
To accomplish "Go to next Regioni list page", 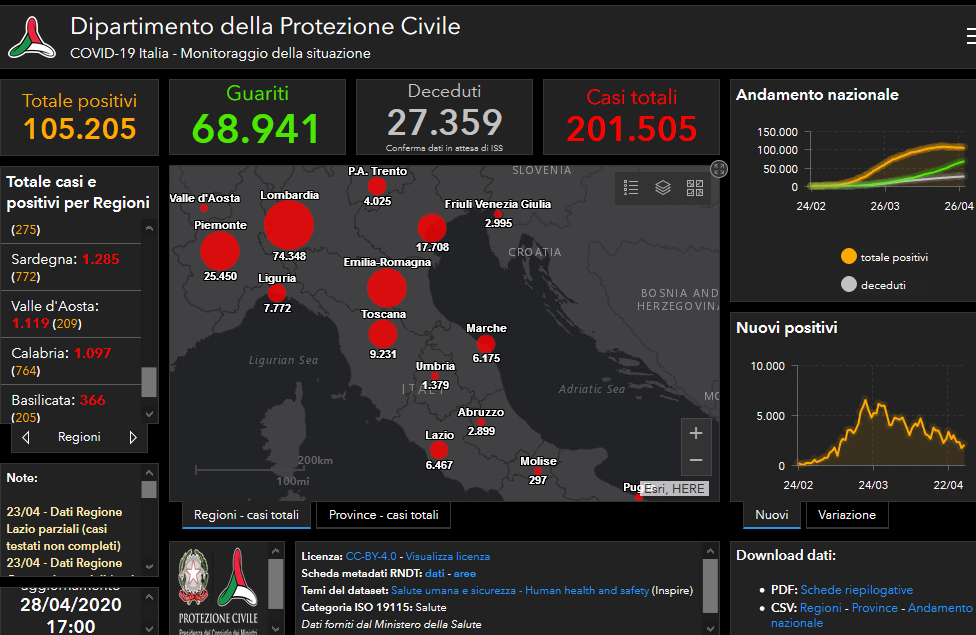I will [x=133, y=438].
